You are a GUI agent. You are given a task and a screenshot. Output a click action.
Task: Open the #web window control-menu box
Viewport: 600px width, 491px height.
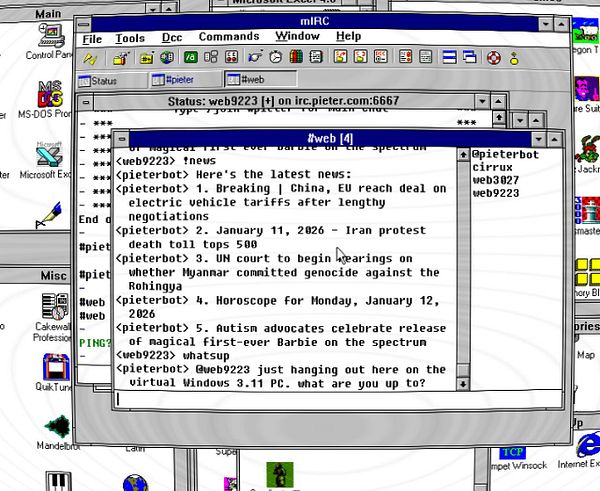(x=122, y=139)
